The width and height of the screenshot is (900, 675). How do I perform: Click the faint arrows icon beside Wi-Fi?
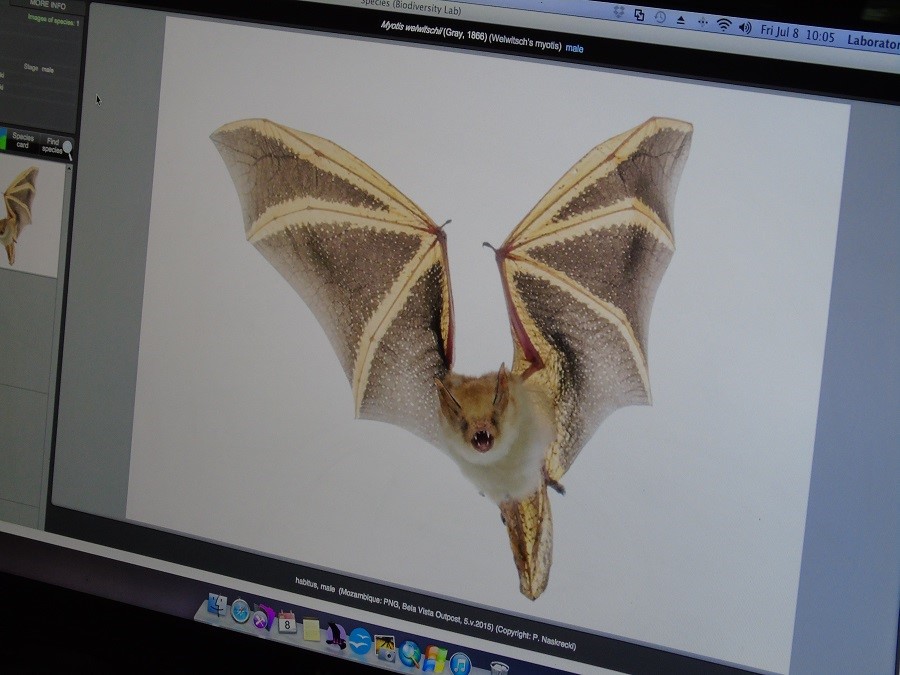tap(703, 22)
